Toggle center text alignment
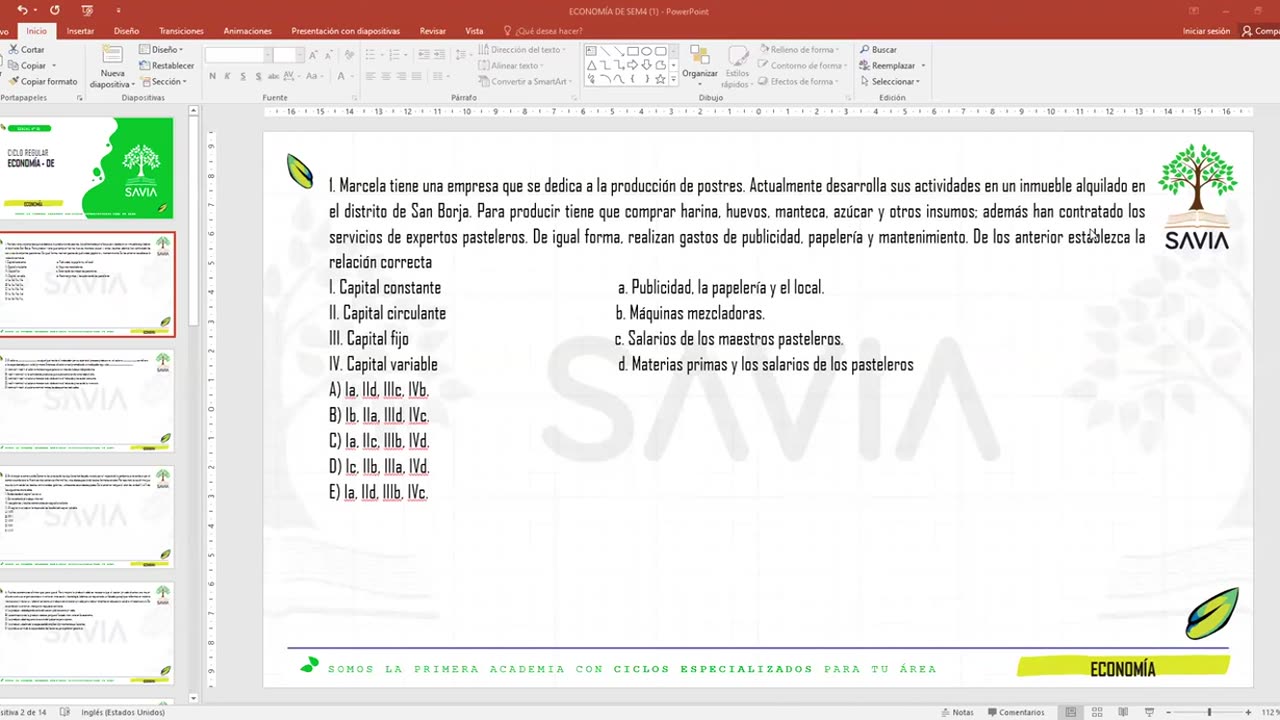Viewport: 1280px width, 720px height. 386,76
